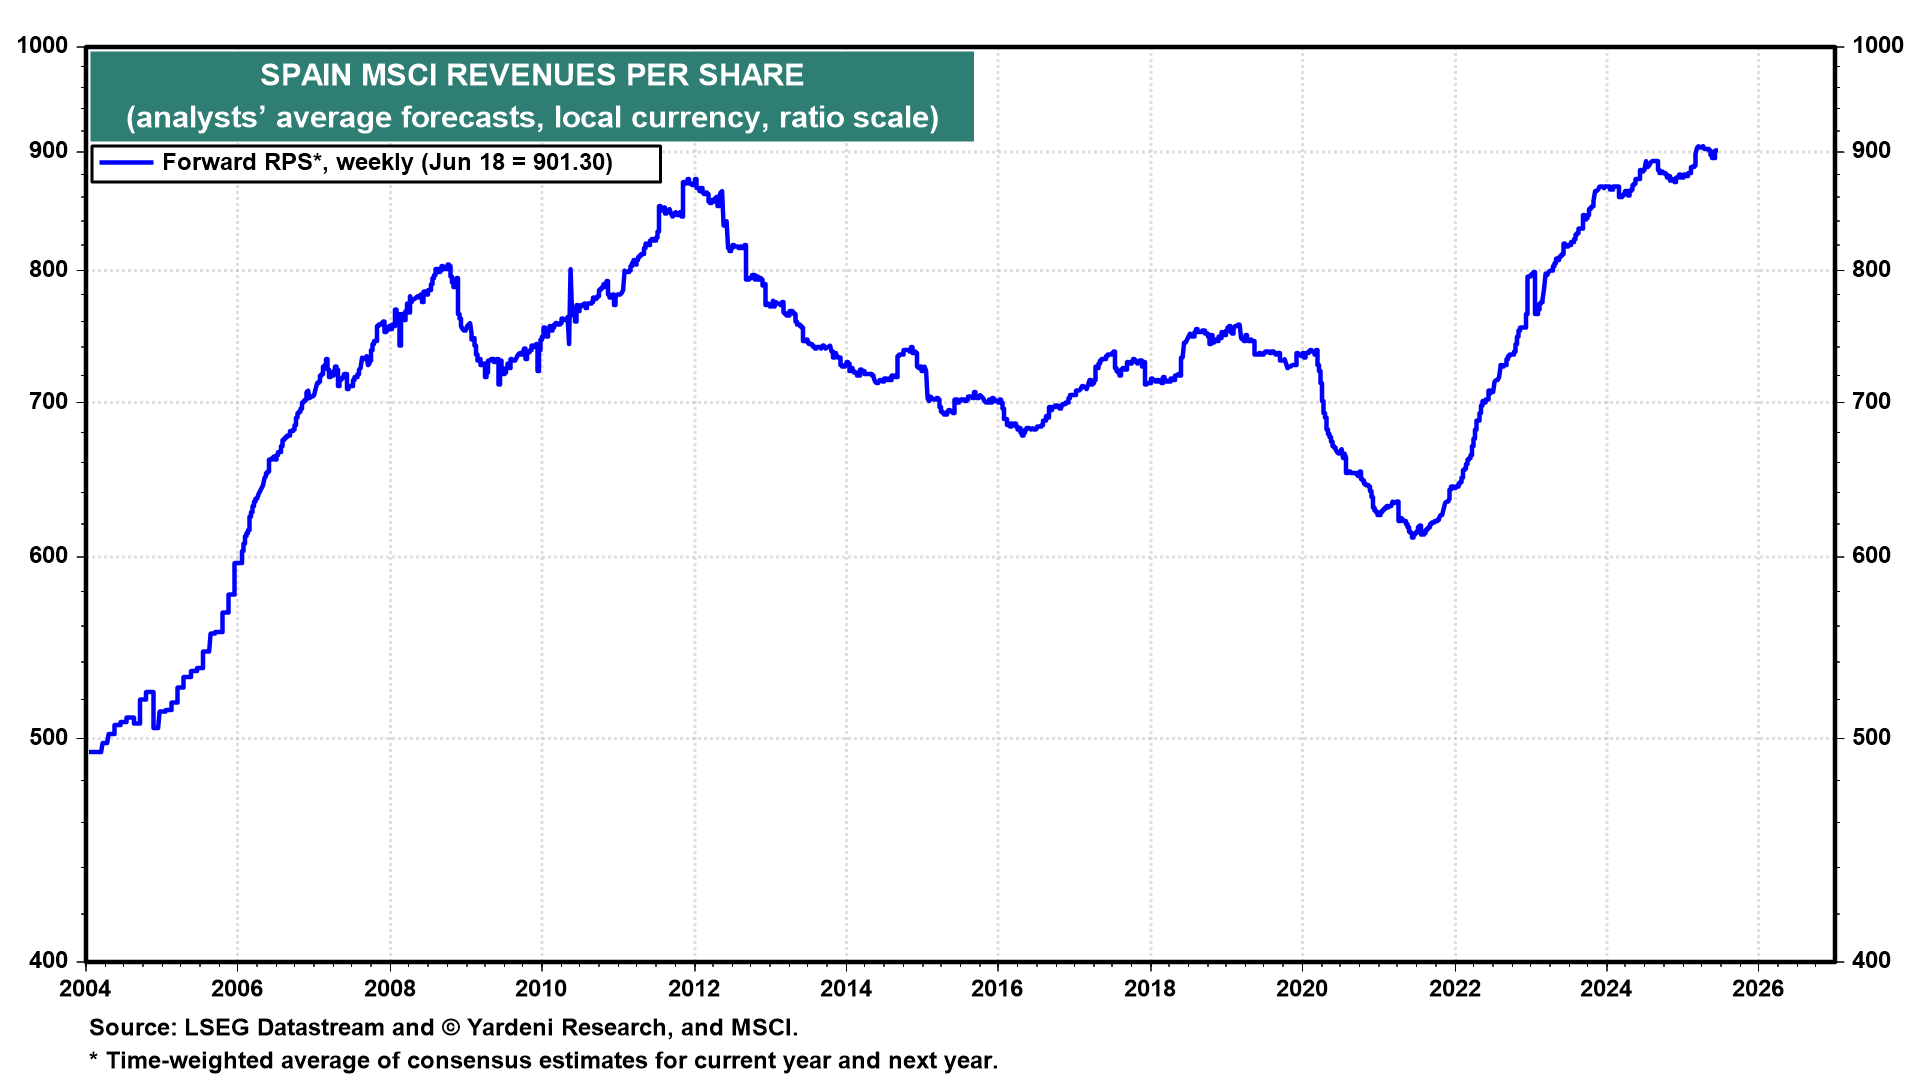Click the 2004 x-axis label
1920x1080 pixels.
86,989
